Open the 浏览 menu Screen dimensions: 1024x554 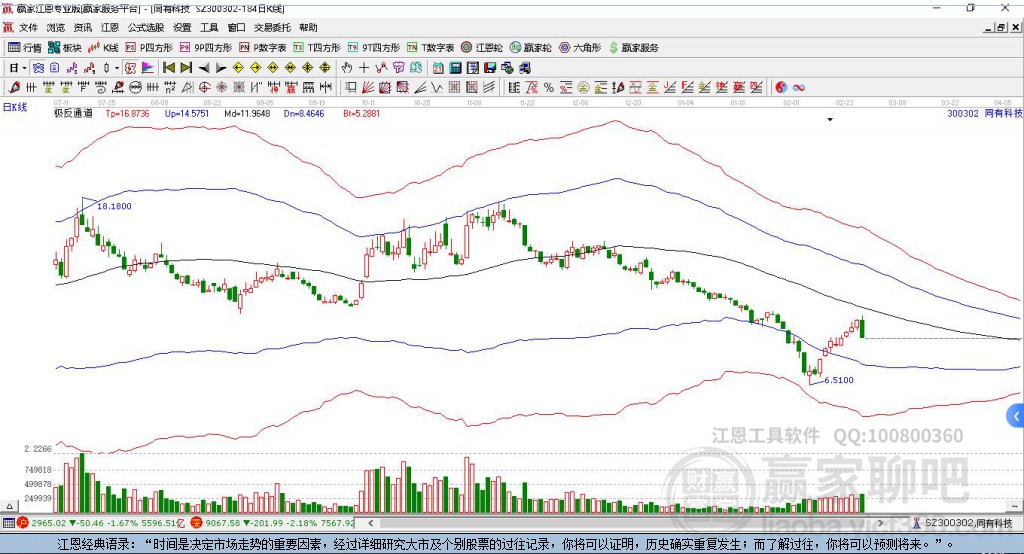[x=56, y=27]
